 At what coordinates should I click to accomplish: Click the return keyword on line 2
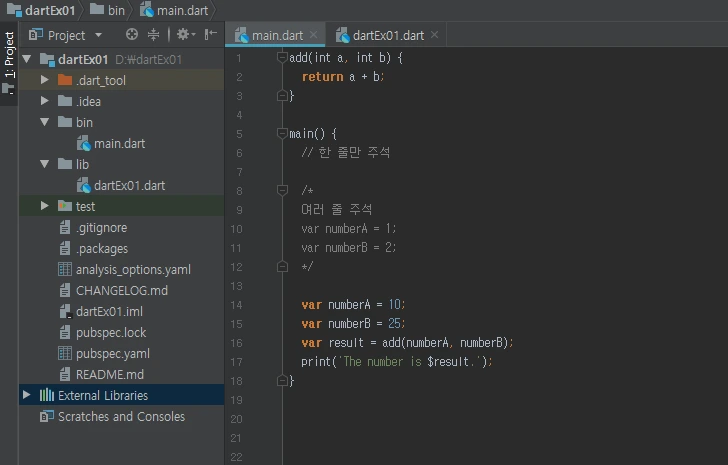tap(323, 77)
